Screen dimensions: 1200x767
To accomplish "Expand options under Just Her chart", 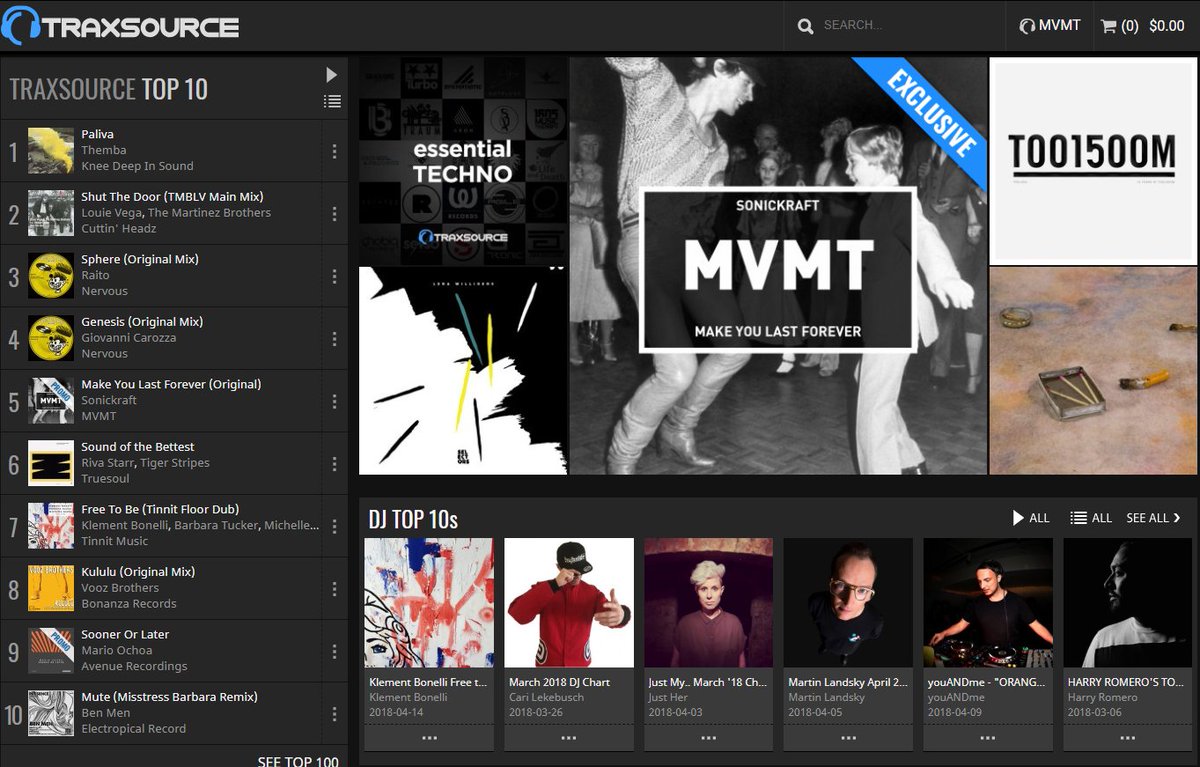I will 709,738.
